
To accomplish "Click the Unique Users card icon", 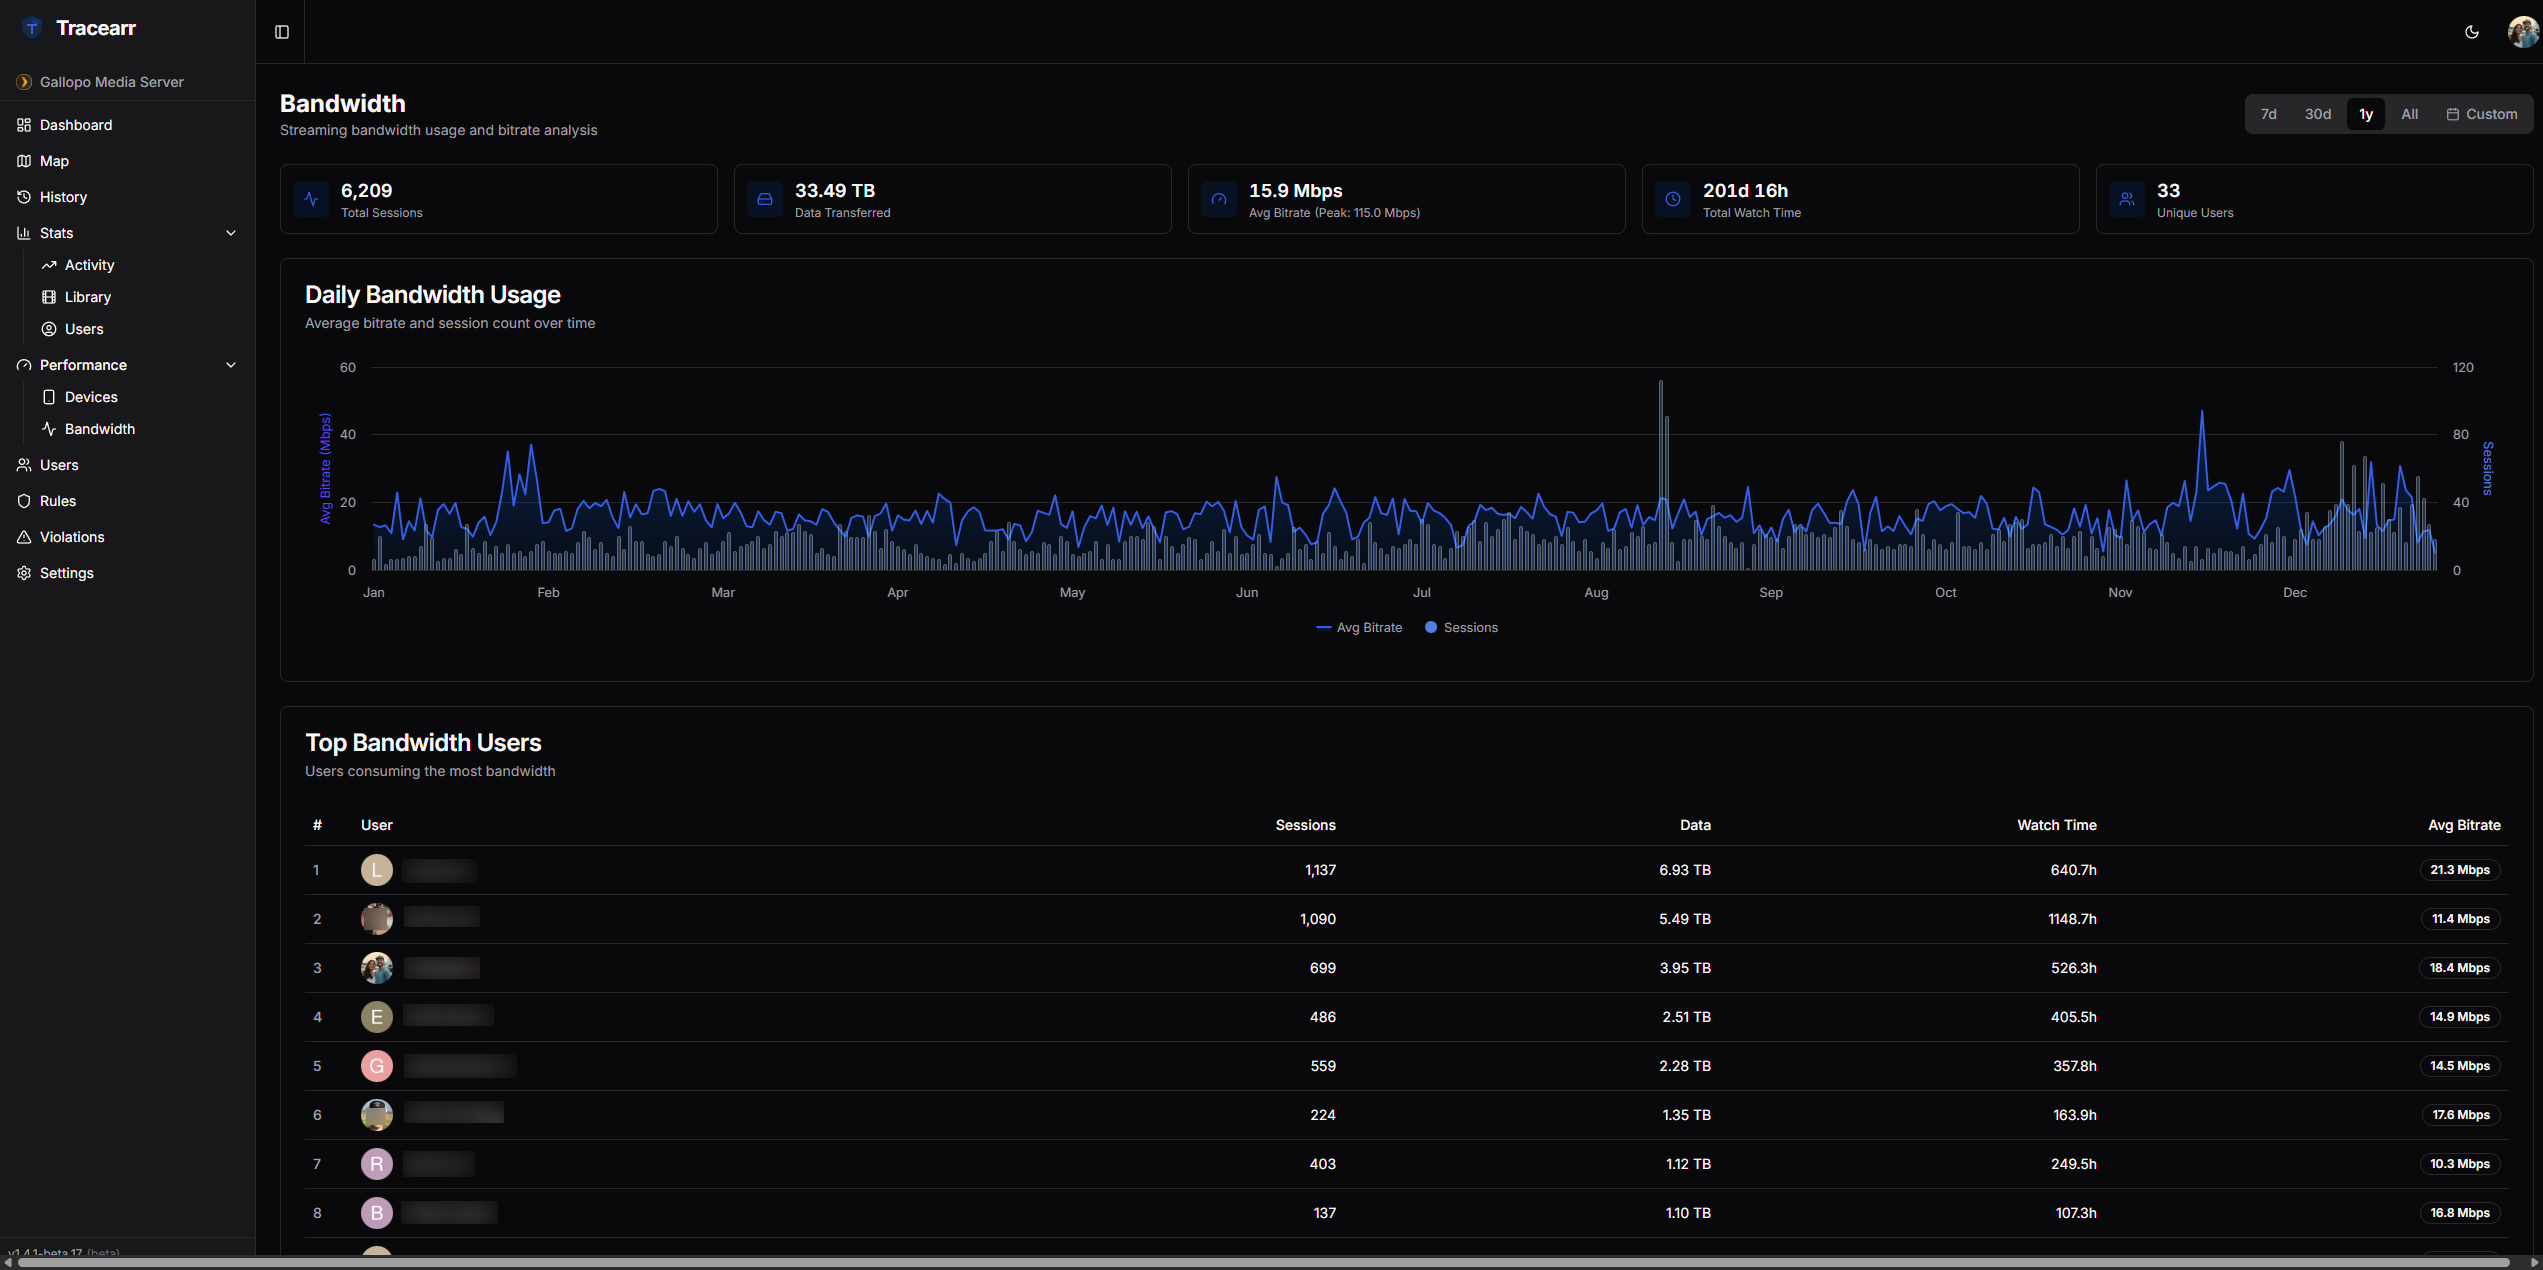I will click(2127, 199).
